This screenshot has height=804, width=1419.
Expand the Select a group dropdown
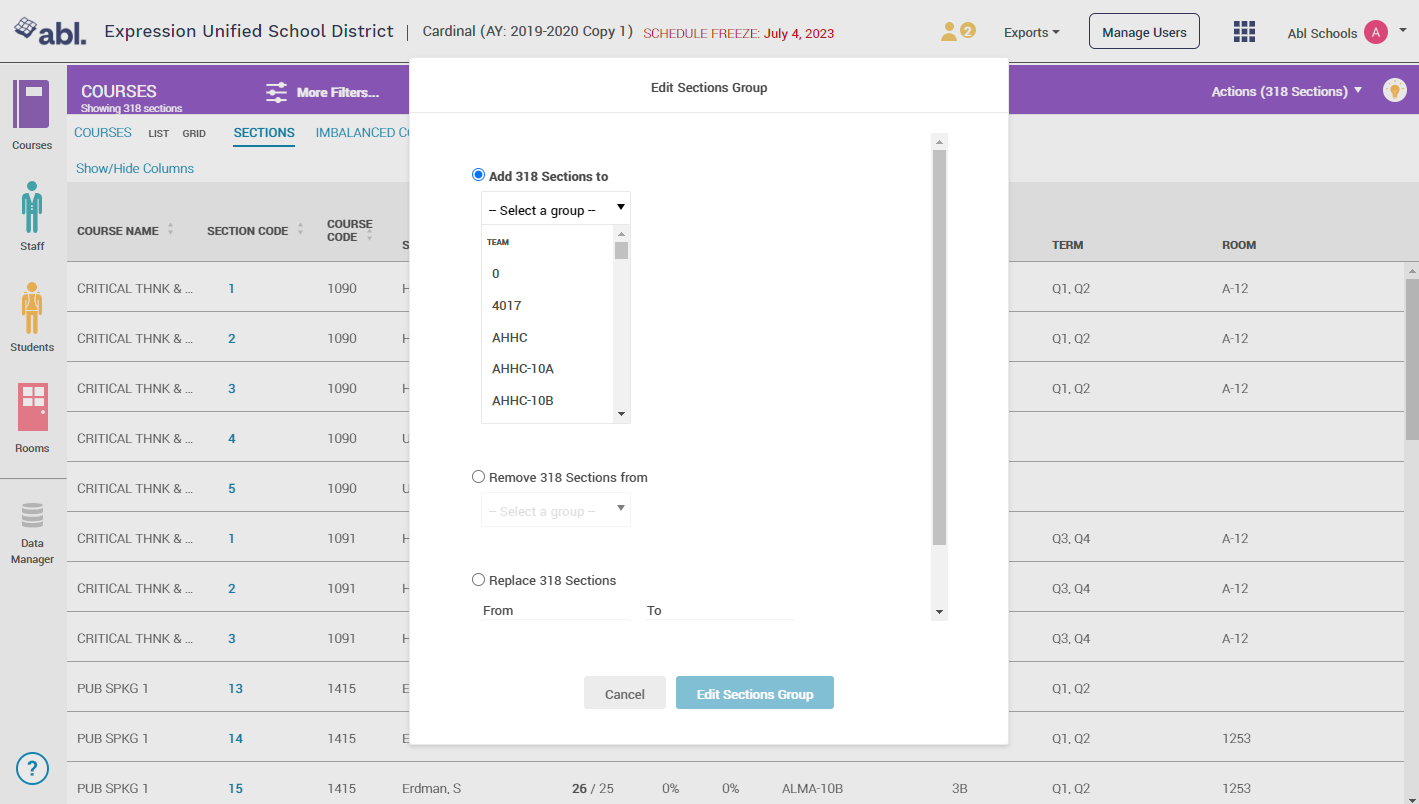[x=555, y=209]
